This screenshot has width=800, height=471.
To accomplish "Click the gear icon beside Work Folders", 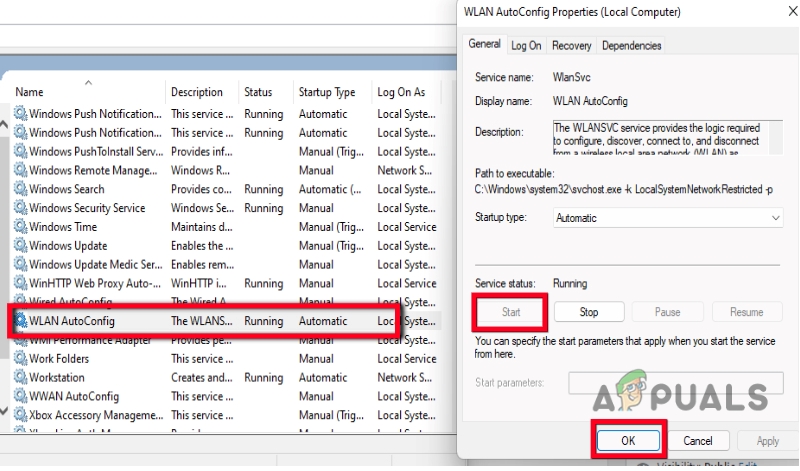I will (x=20, y=359).
